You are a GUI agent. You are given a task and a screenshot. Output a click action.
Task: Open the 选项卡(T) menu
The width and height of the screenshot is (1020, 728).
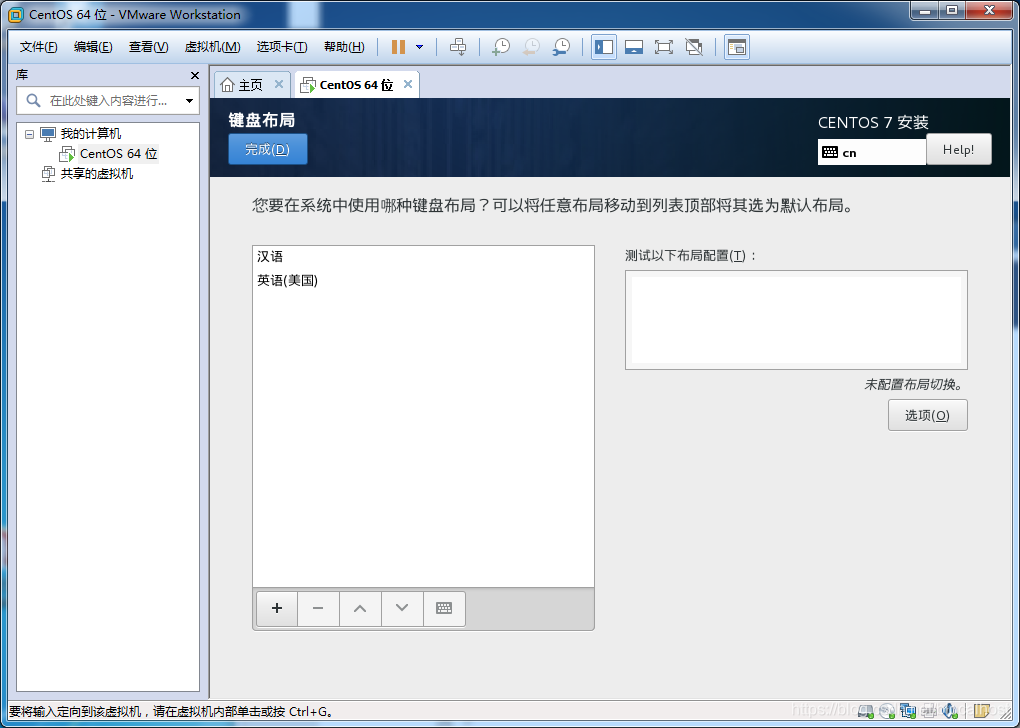click(x=282, y=47)
